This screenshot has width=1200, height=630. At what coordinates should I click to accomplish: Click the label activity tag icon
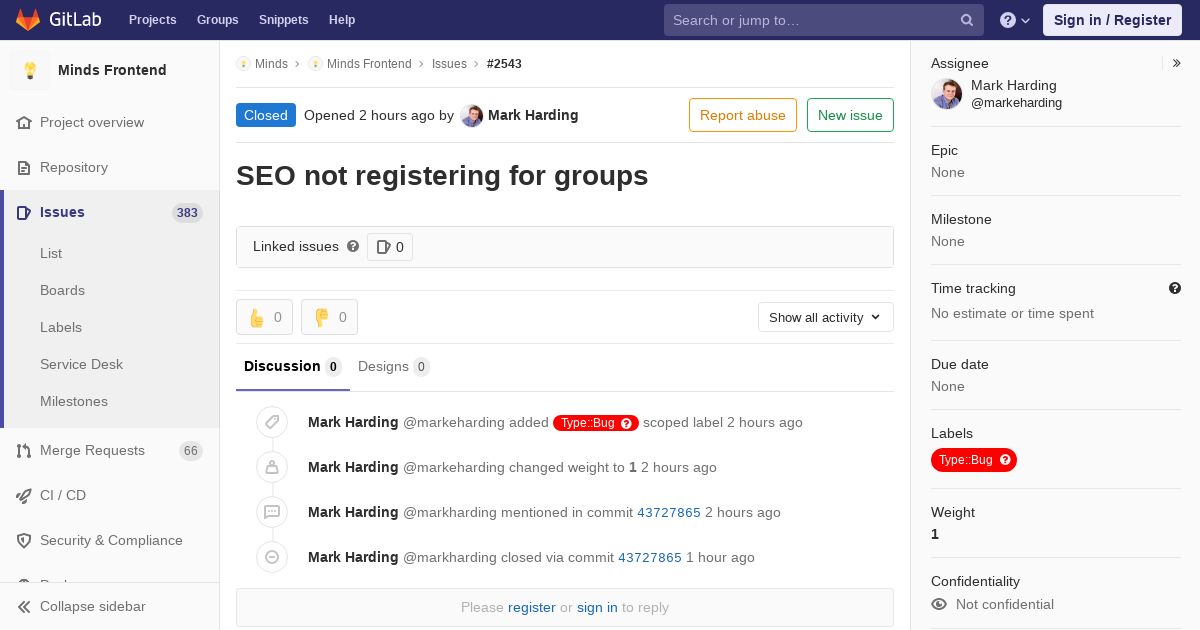(x=272, y=422)
